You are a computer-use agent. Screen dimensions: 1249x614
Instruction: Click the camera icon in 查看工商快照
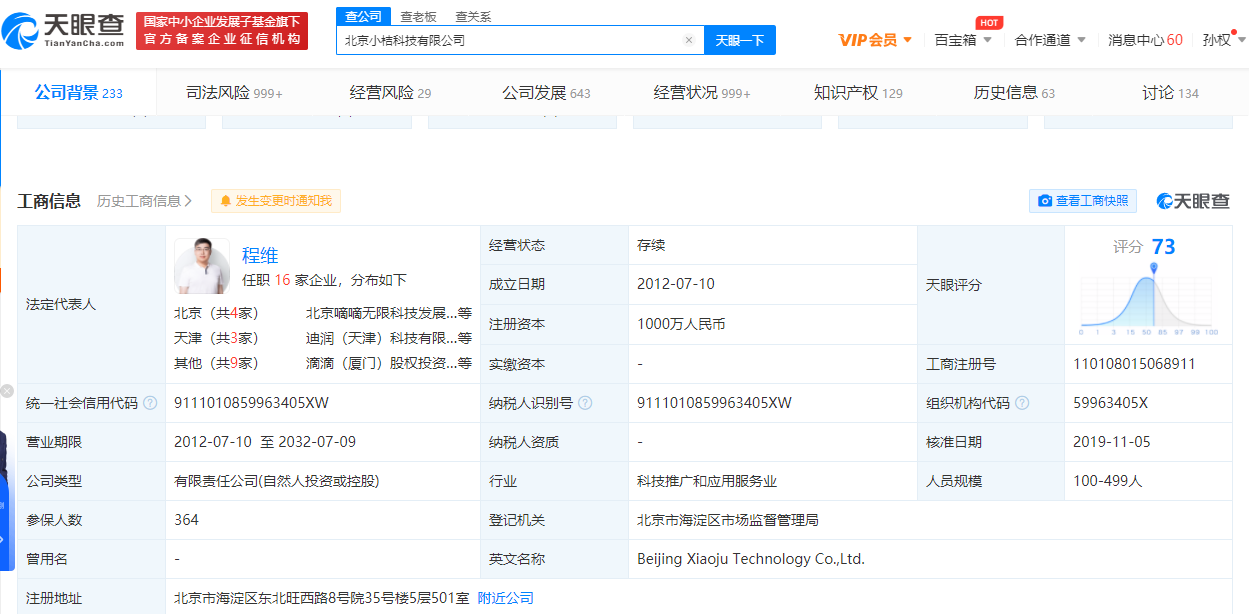(x=1045, y=201)
